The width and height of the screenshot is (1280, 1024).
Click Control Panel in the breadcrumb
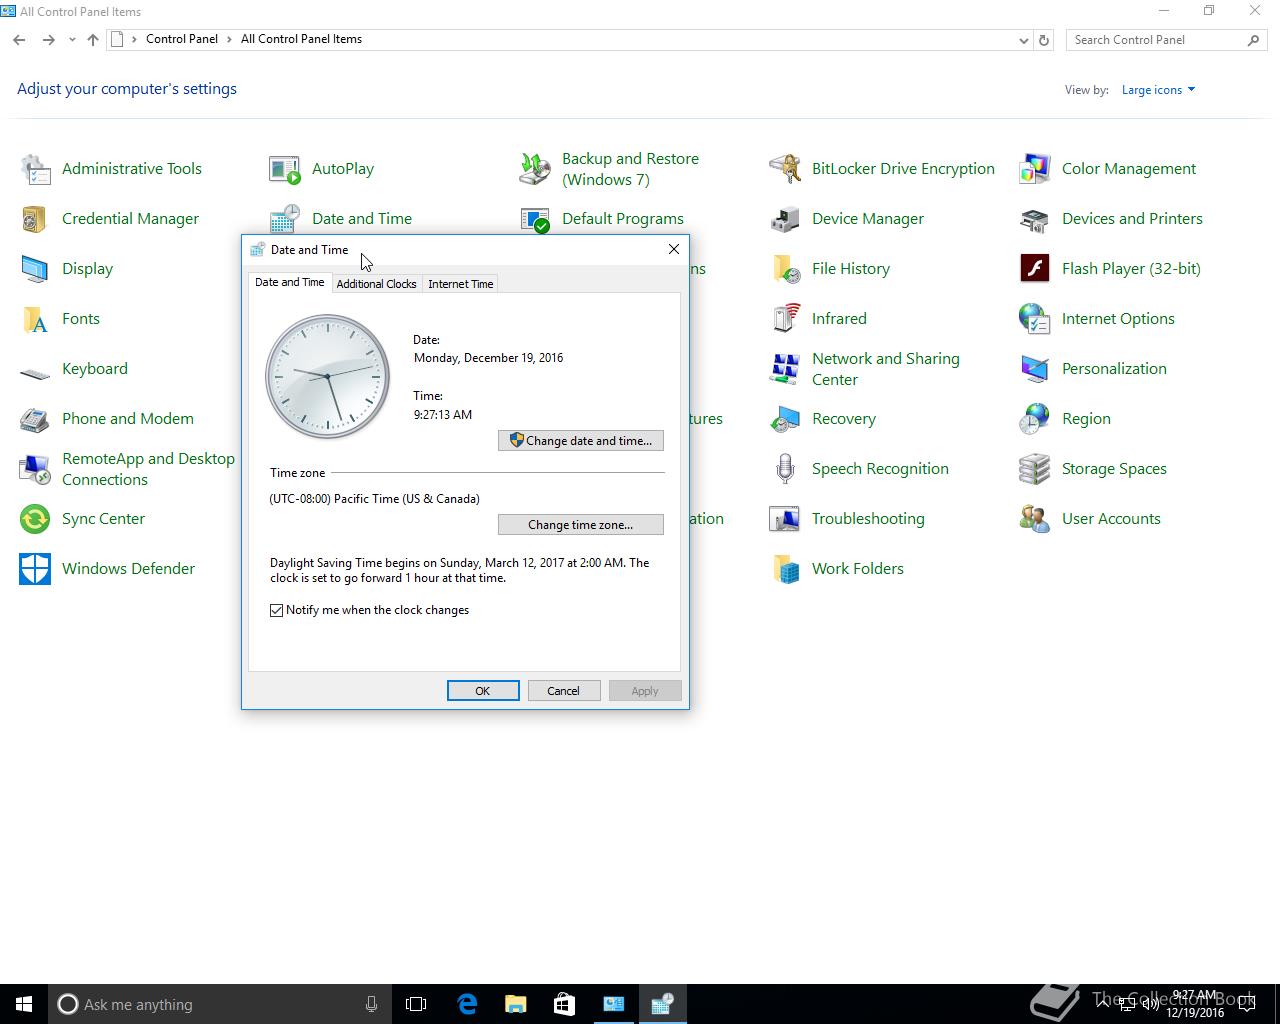(182, 39)
